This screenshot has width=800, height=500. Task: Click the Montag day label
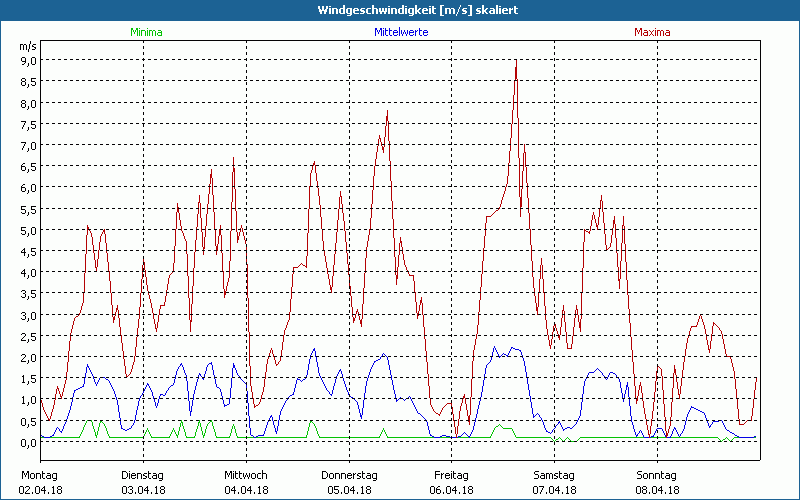pyautogui.click(x=40, y=475)
